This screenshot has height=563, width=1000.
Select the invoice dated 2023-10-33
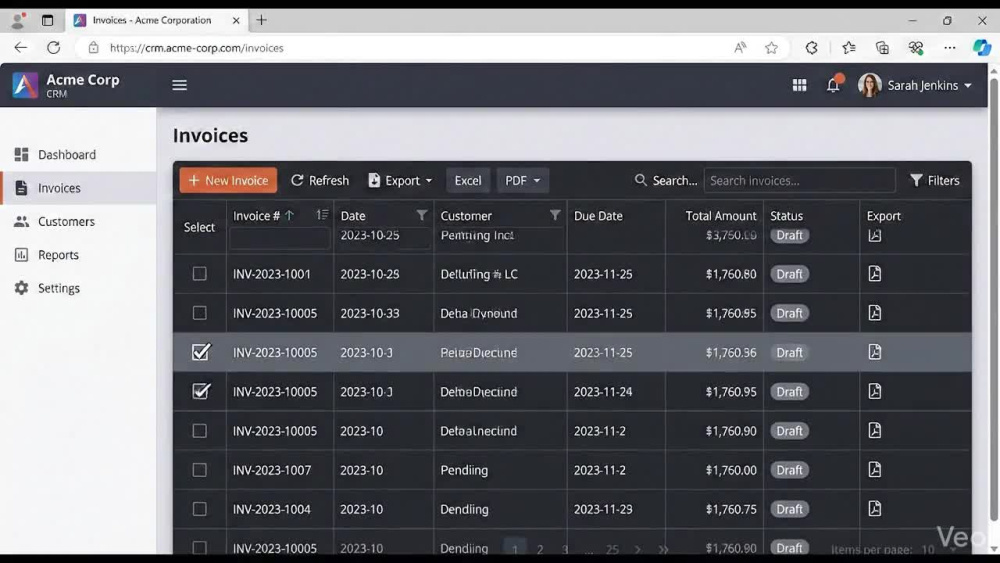(200, 313)
